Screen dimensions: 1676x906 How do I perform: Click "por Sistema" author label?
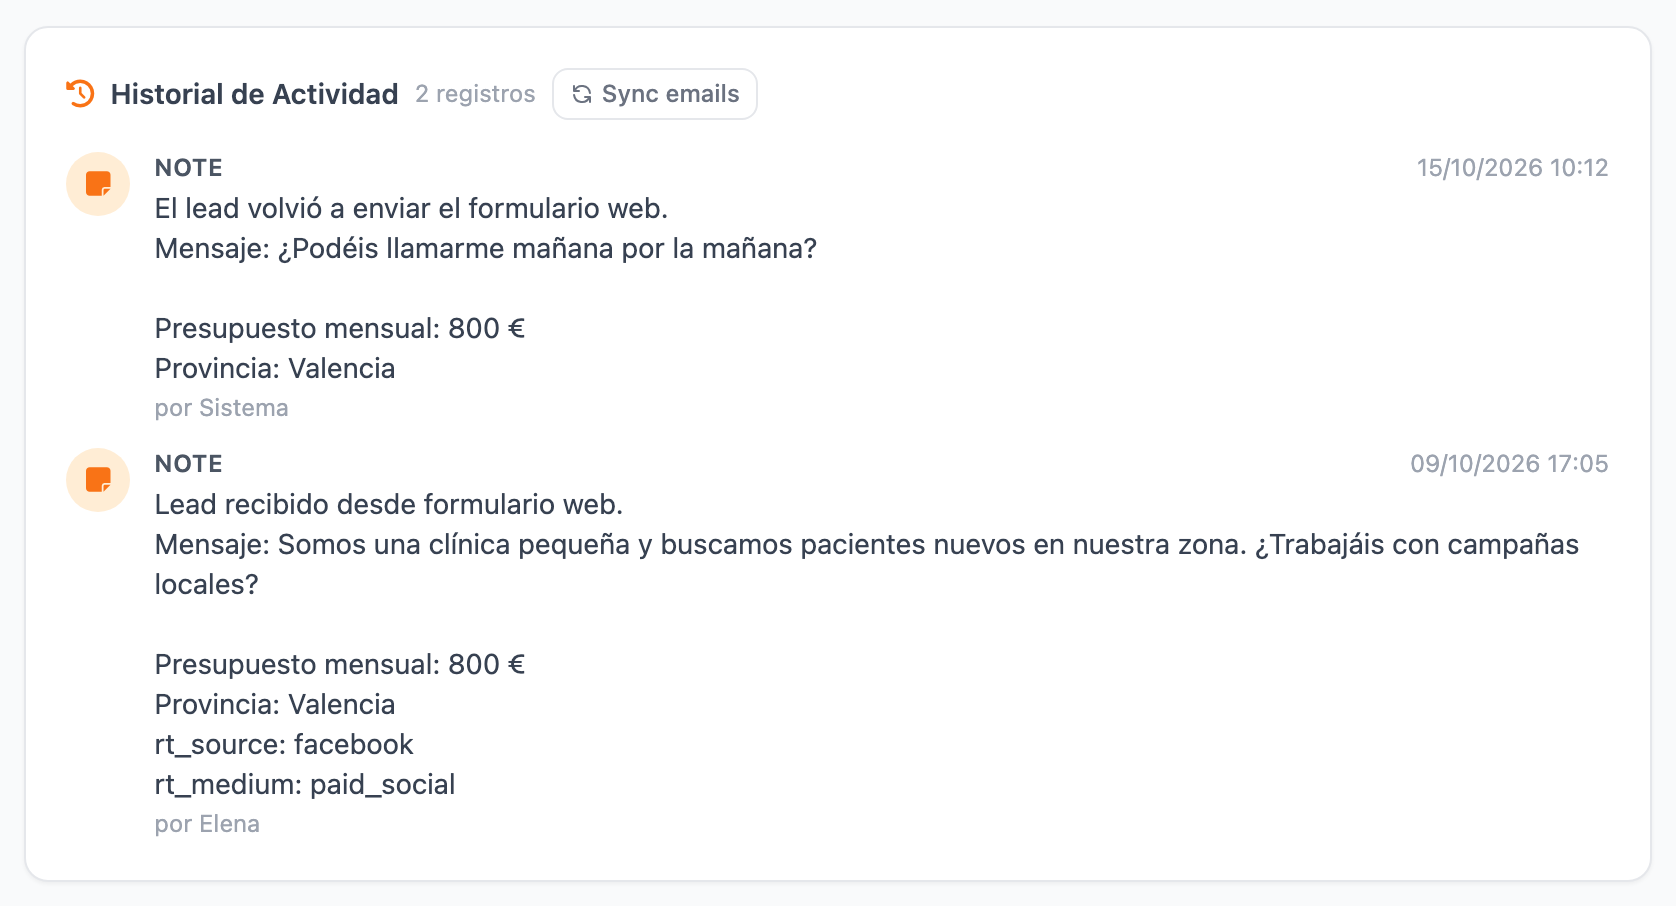tap(221, 408)
